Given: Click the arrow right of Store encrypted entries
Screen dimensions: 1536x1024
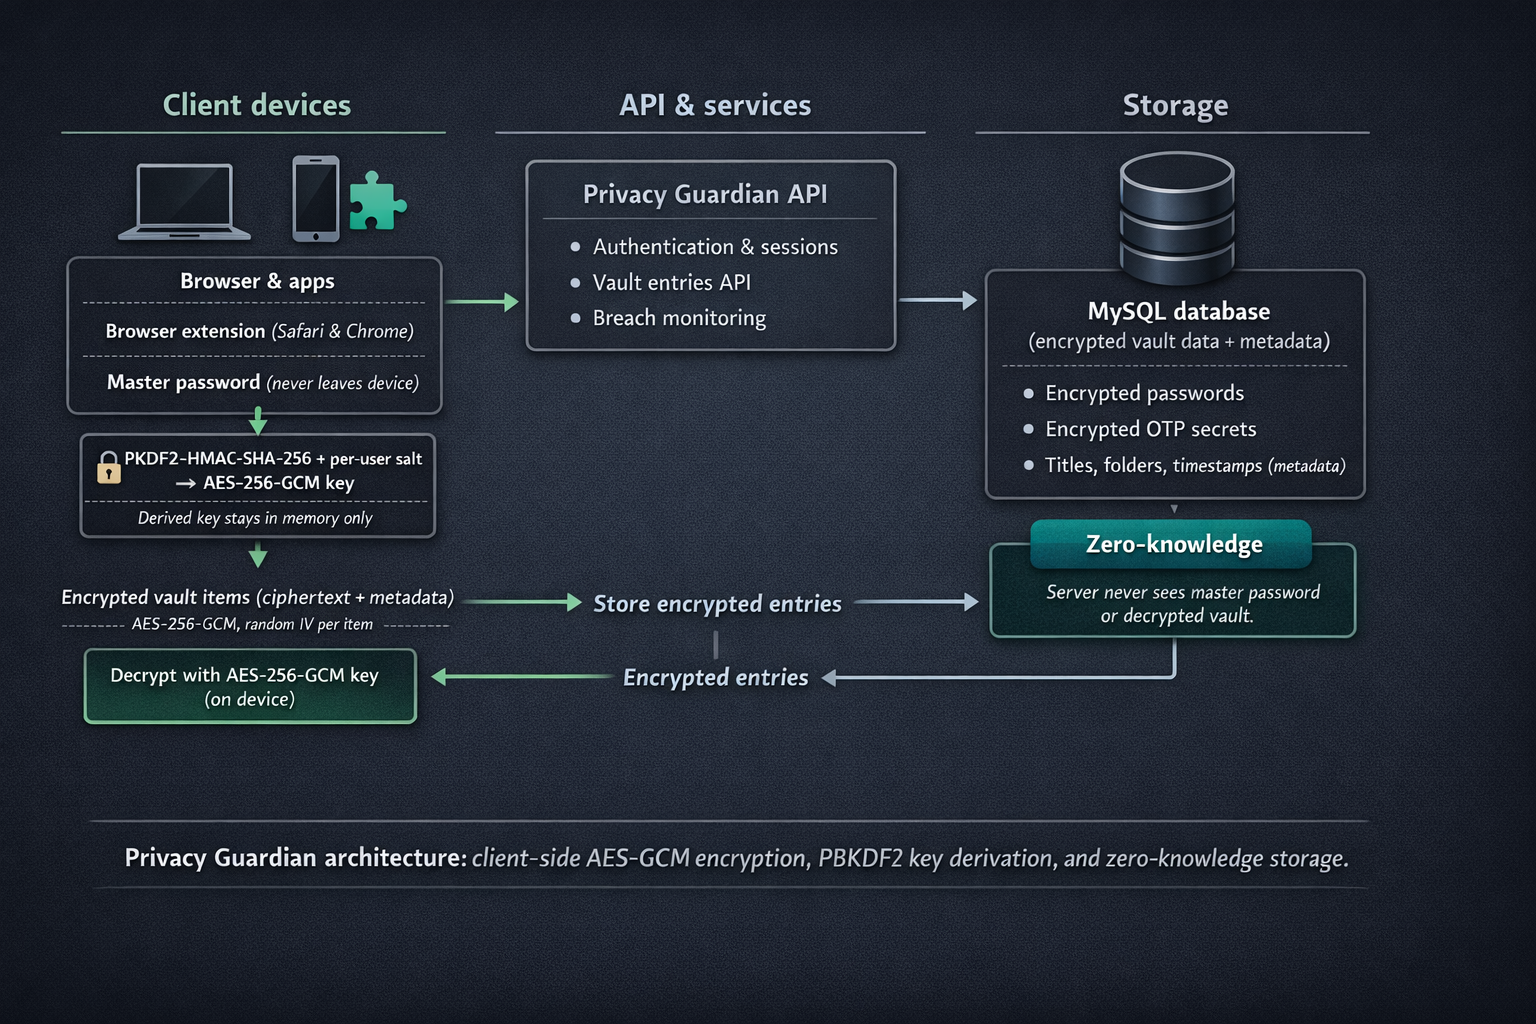Looking at the screenshot, I should [x=916, y=602].
